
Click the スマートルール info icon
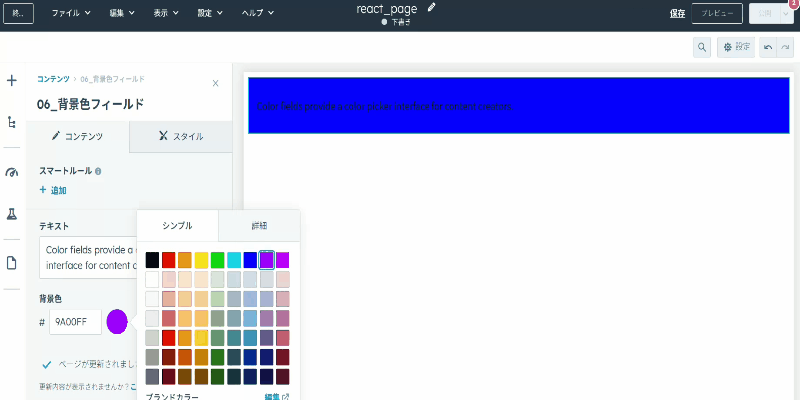(x=98, y=171)
